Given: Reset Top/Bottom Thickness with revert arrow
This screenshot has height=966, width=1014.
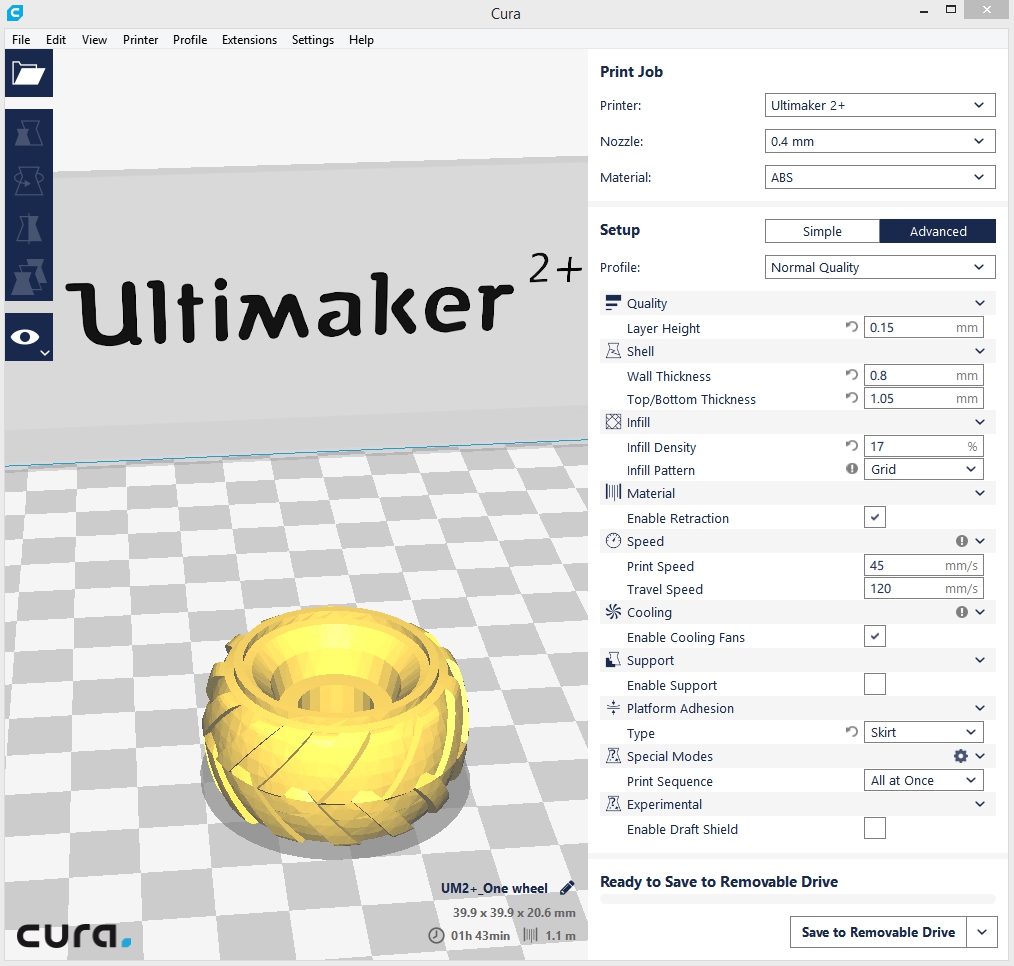Looking at the screenshot, I should click(852, 398).
